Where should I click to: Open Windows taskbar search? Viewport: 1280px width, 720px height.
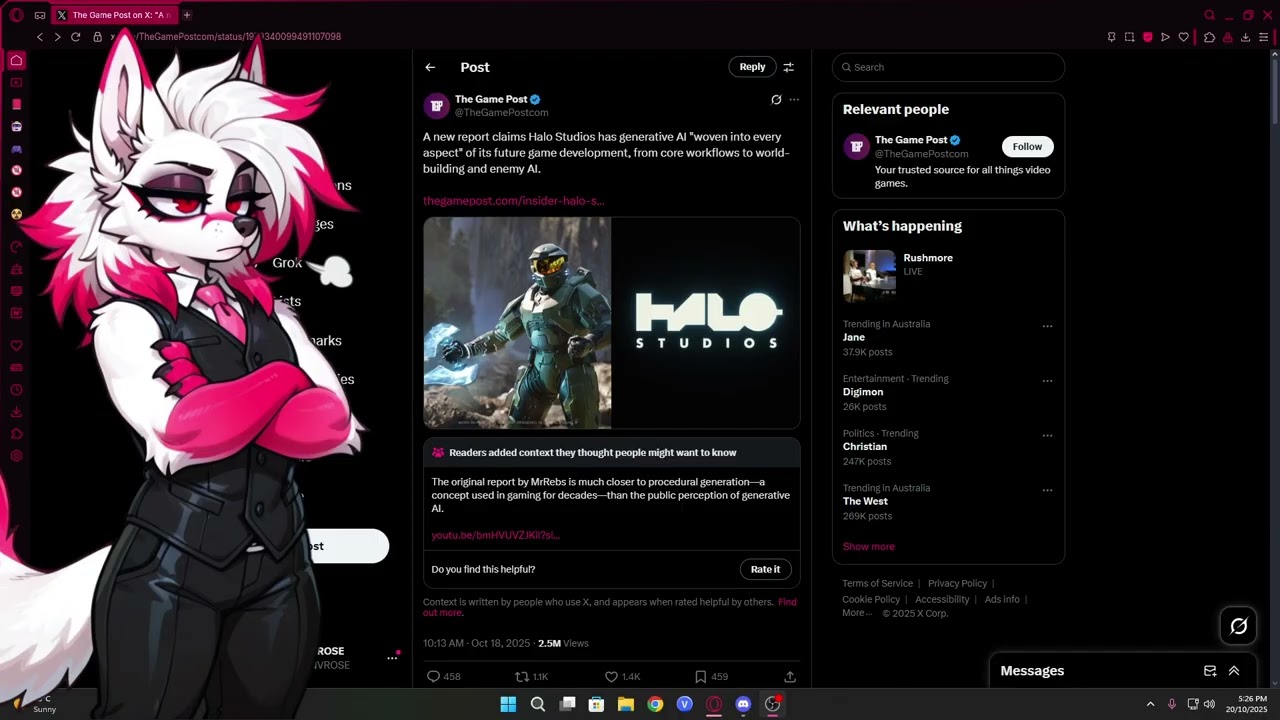point(538,704)
